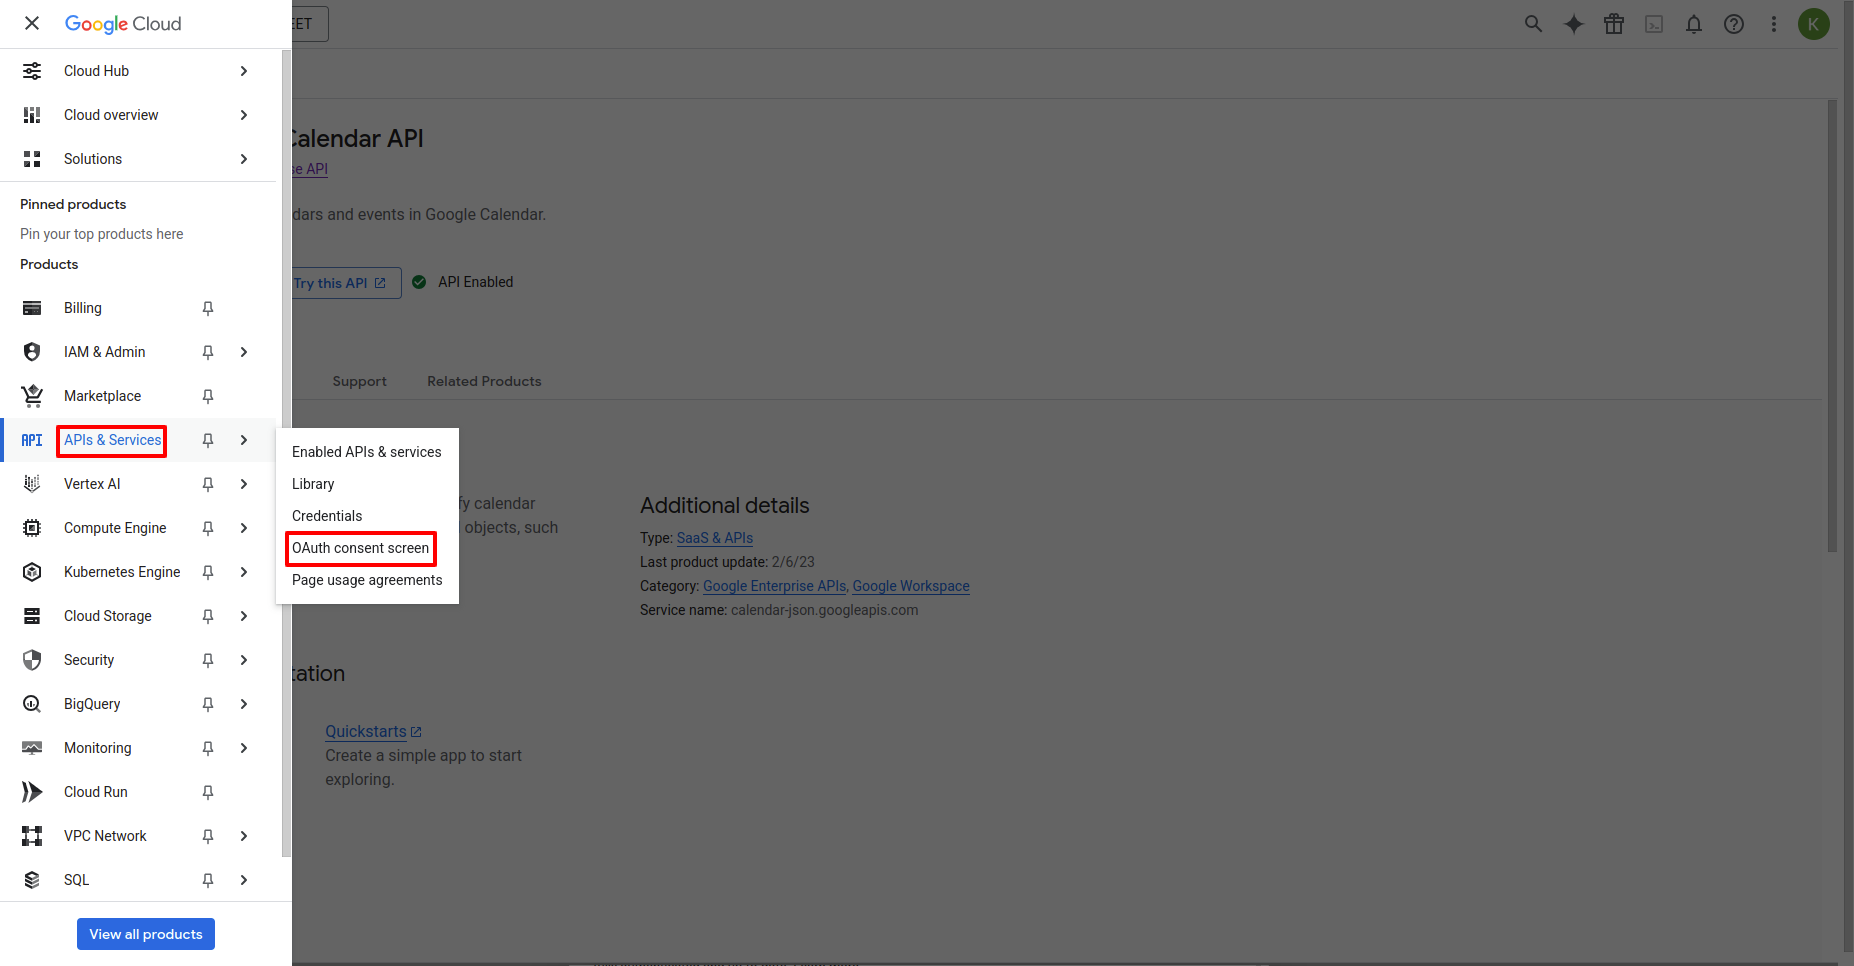Open search with the magnifier icon

click(x=1533, y=24)
